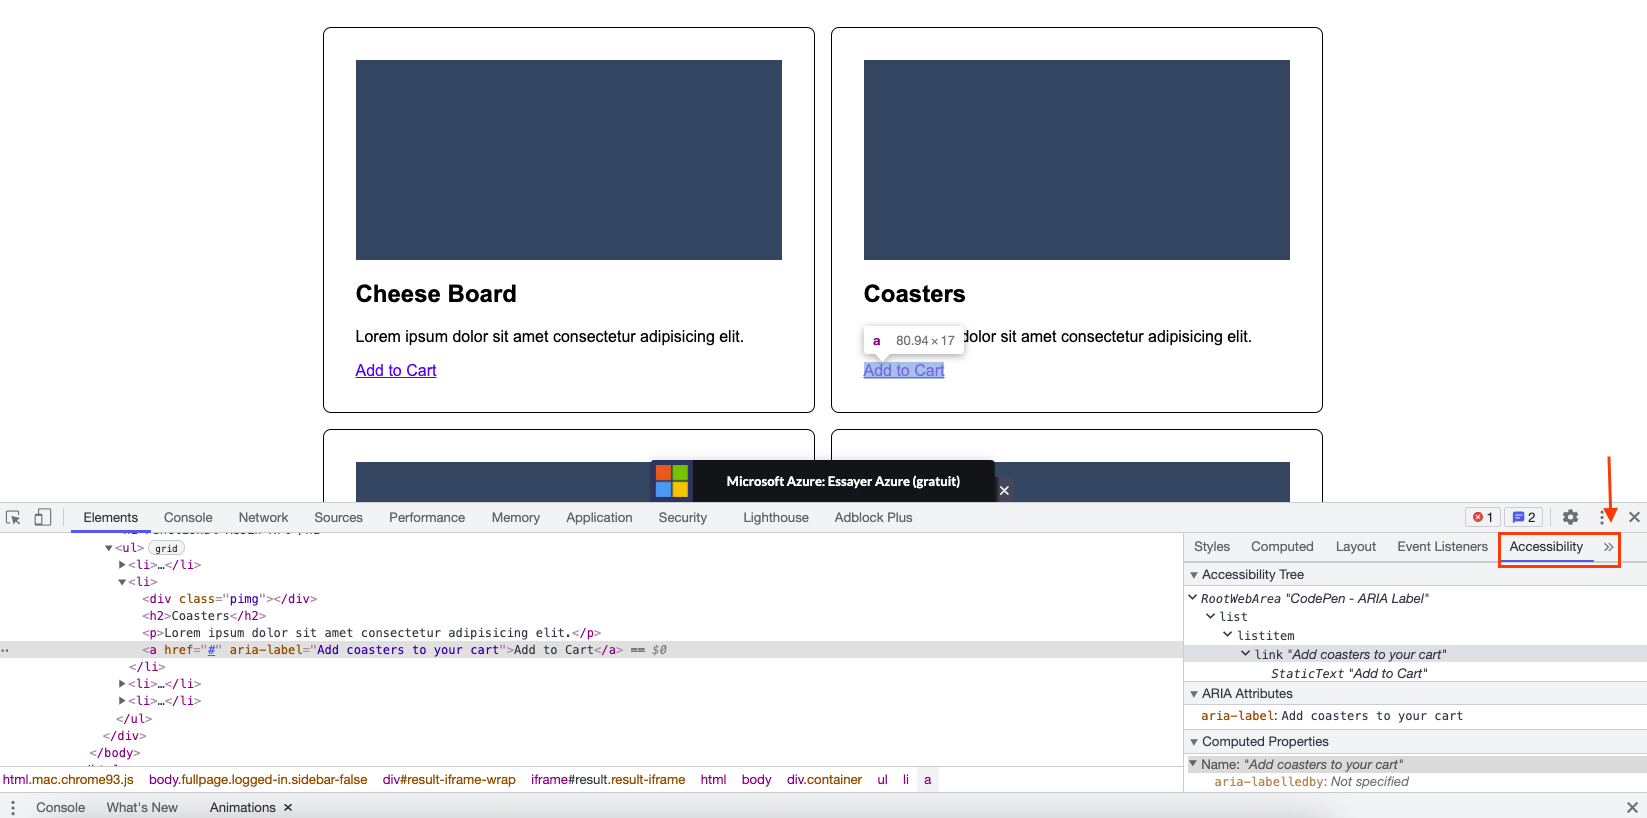
Task: Open DevTools settings gear
Action: 1570,517
